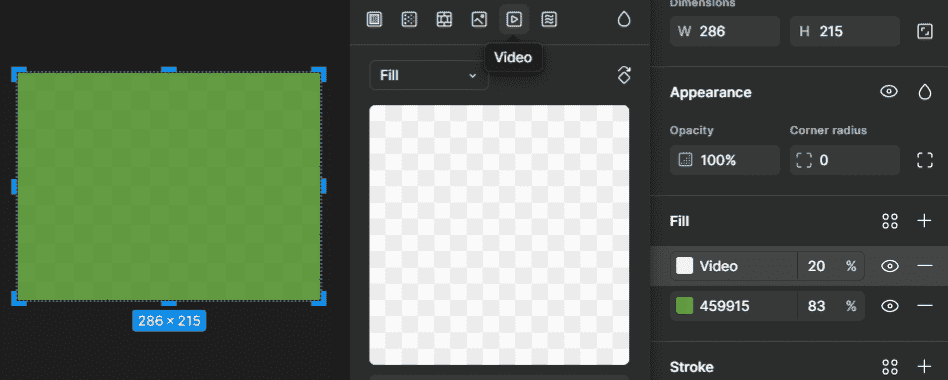This screenshot has height=380, width=948.
Task: Remove the Video fill
Action: pyautogui.click(x=924, y=266)
